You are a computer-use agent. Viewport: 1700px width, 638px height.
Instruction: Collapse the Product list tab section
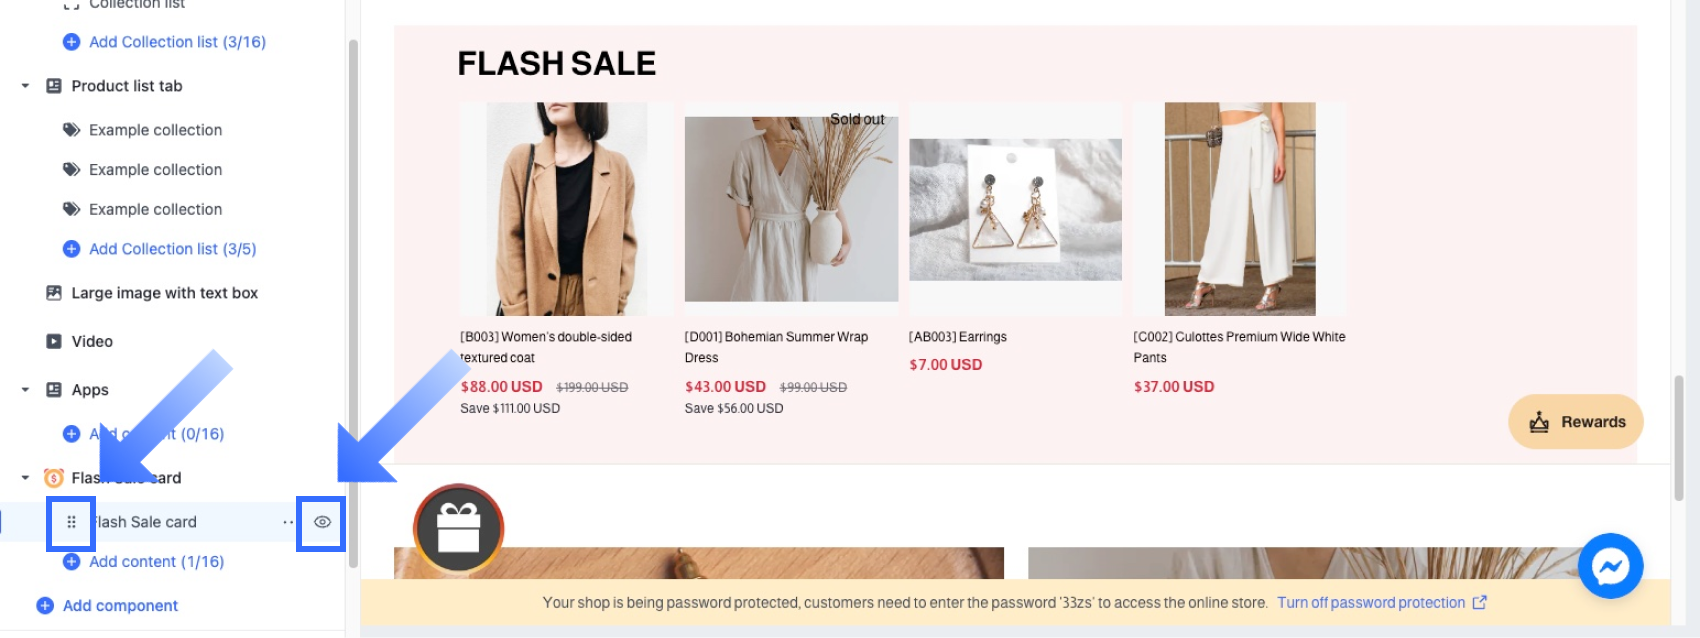click(x=25, y=86)
